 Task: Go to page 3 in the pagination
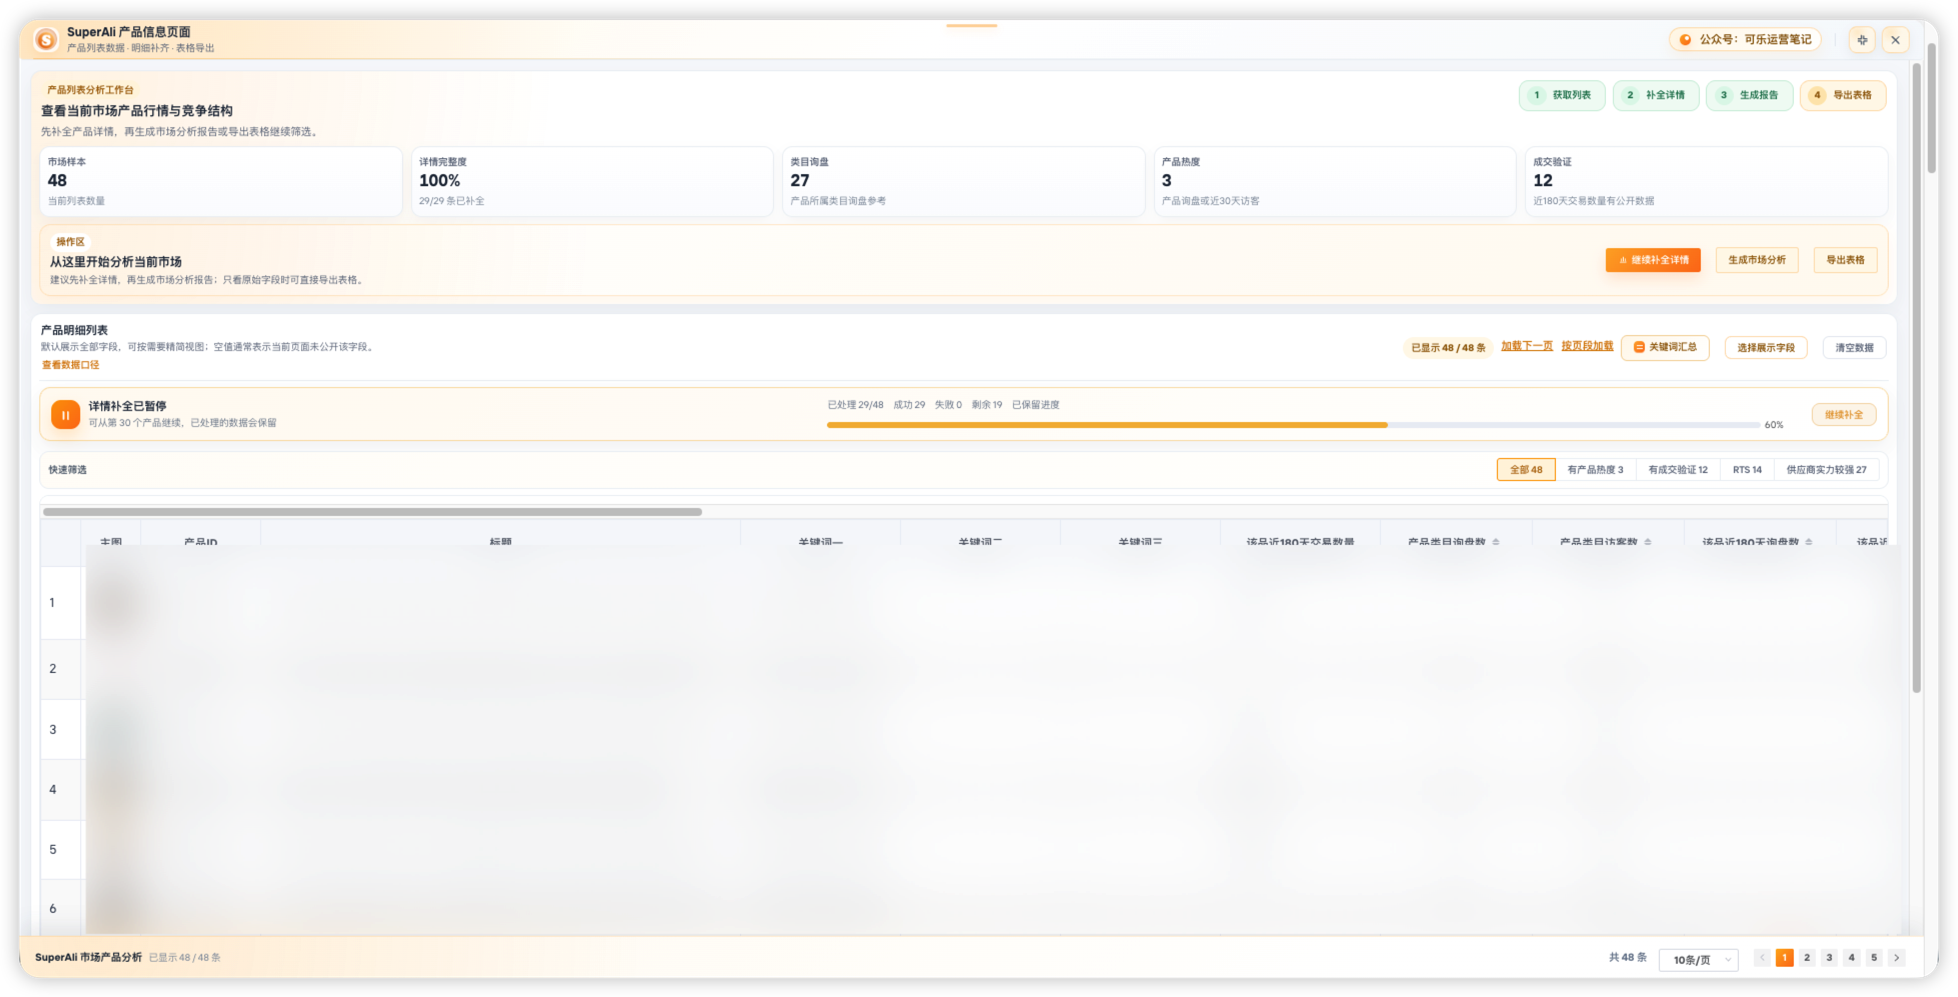tap(1829, 958)
